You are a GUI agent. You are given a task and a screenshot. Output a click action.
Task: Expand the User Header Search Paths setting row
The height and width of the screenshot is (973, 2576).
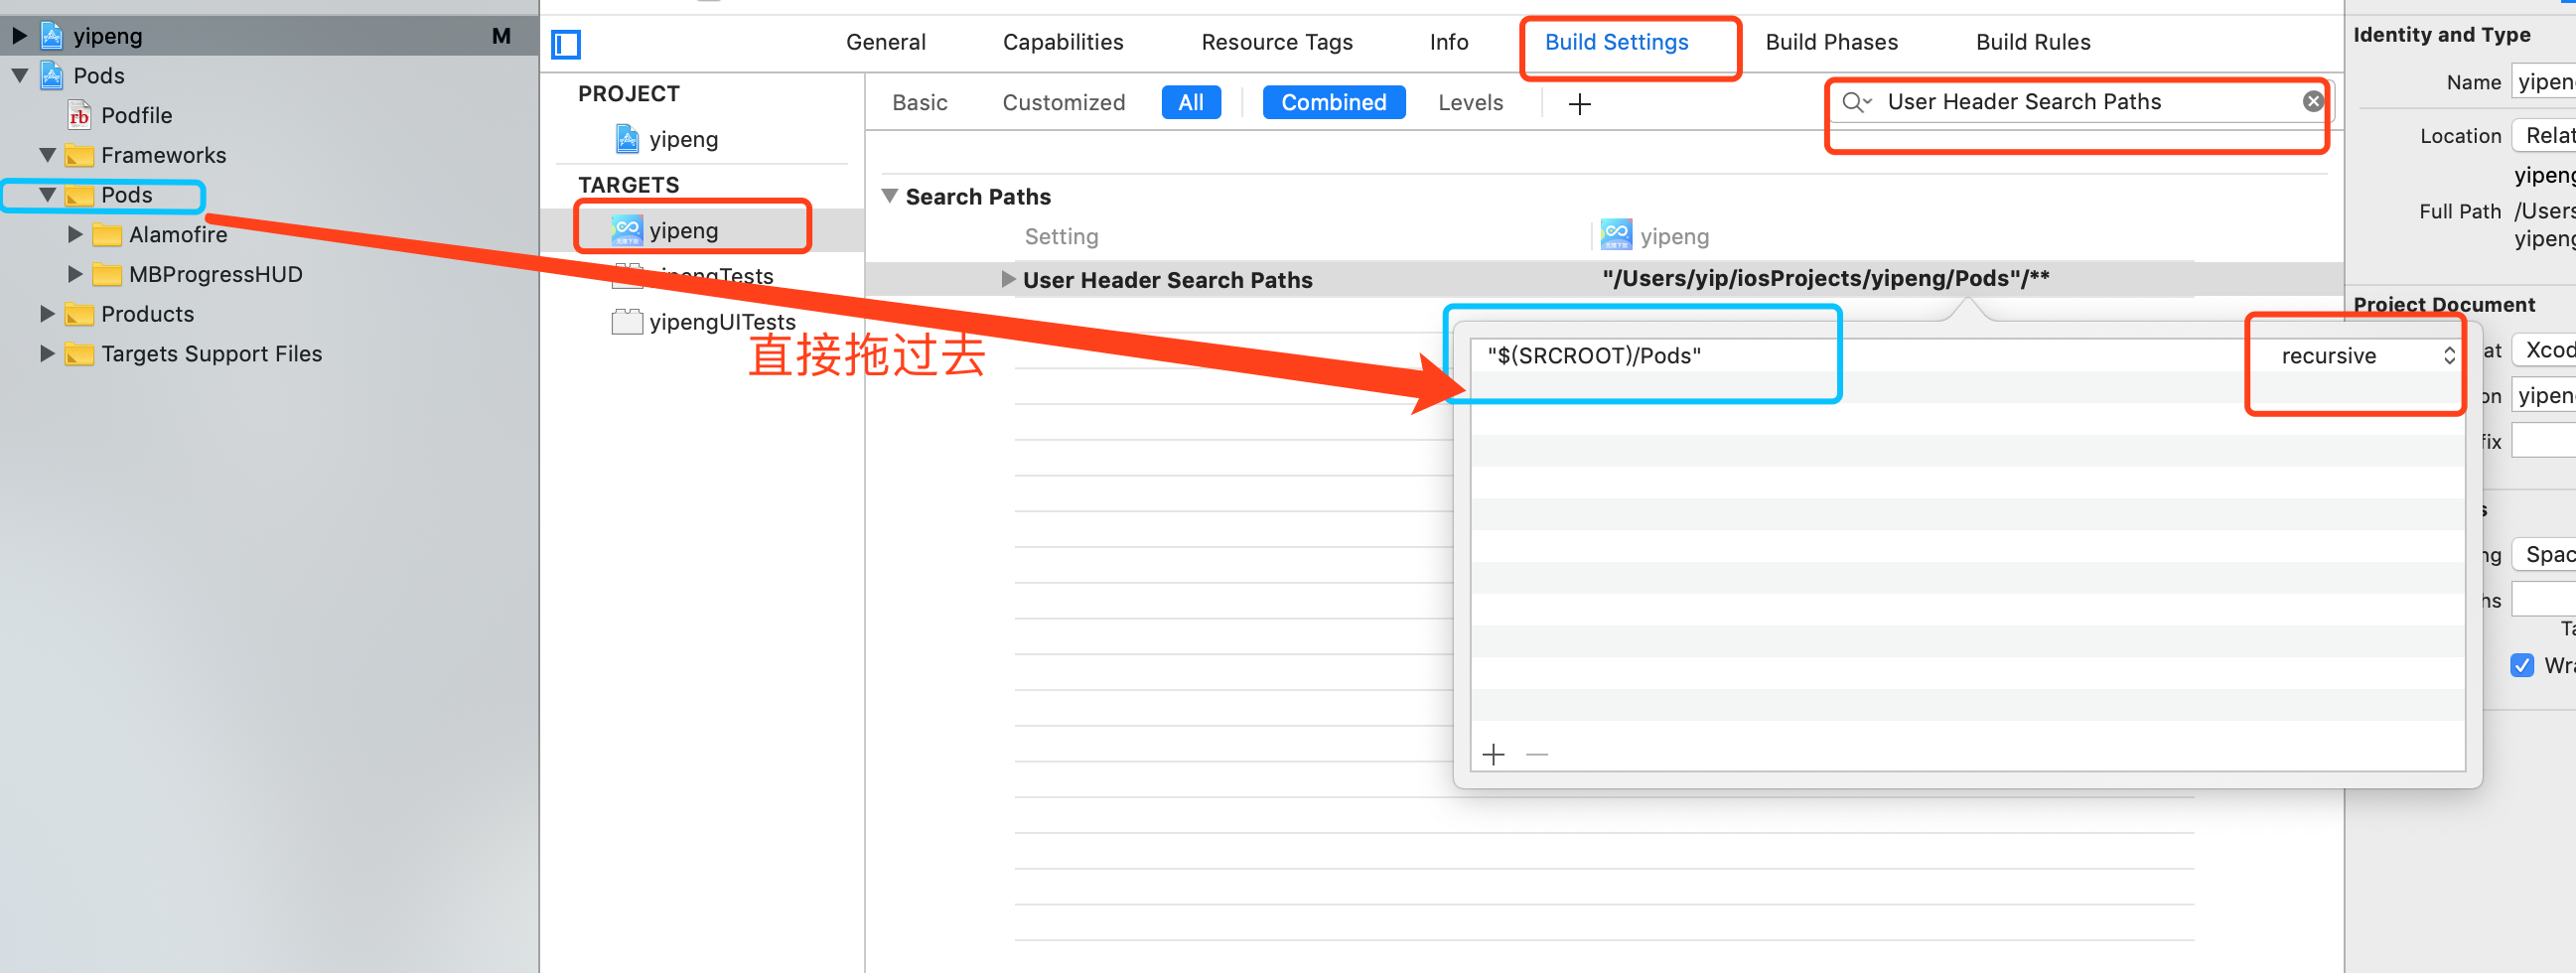point(1009,280)
